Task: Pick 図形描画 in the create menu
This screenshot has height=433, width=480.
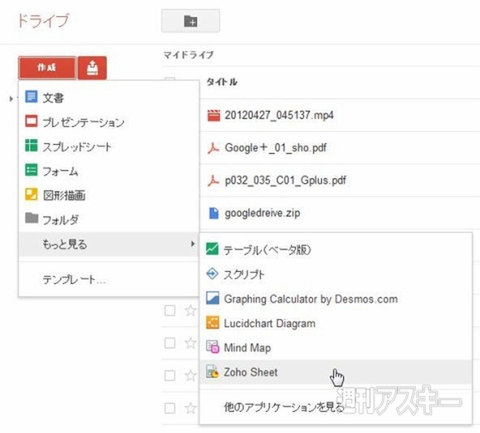Action: (x=109, y=195)
